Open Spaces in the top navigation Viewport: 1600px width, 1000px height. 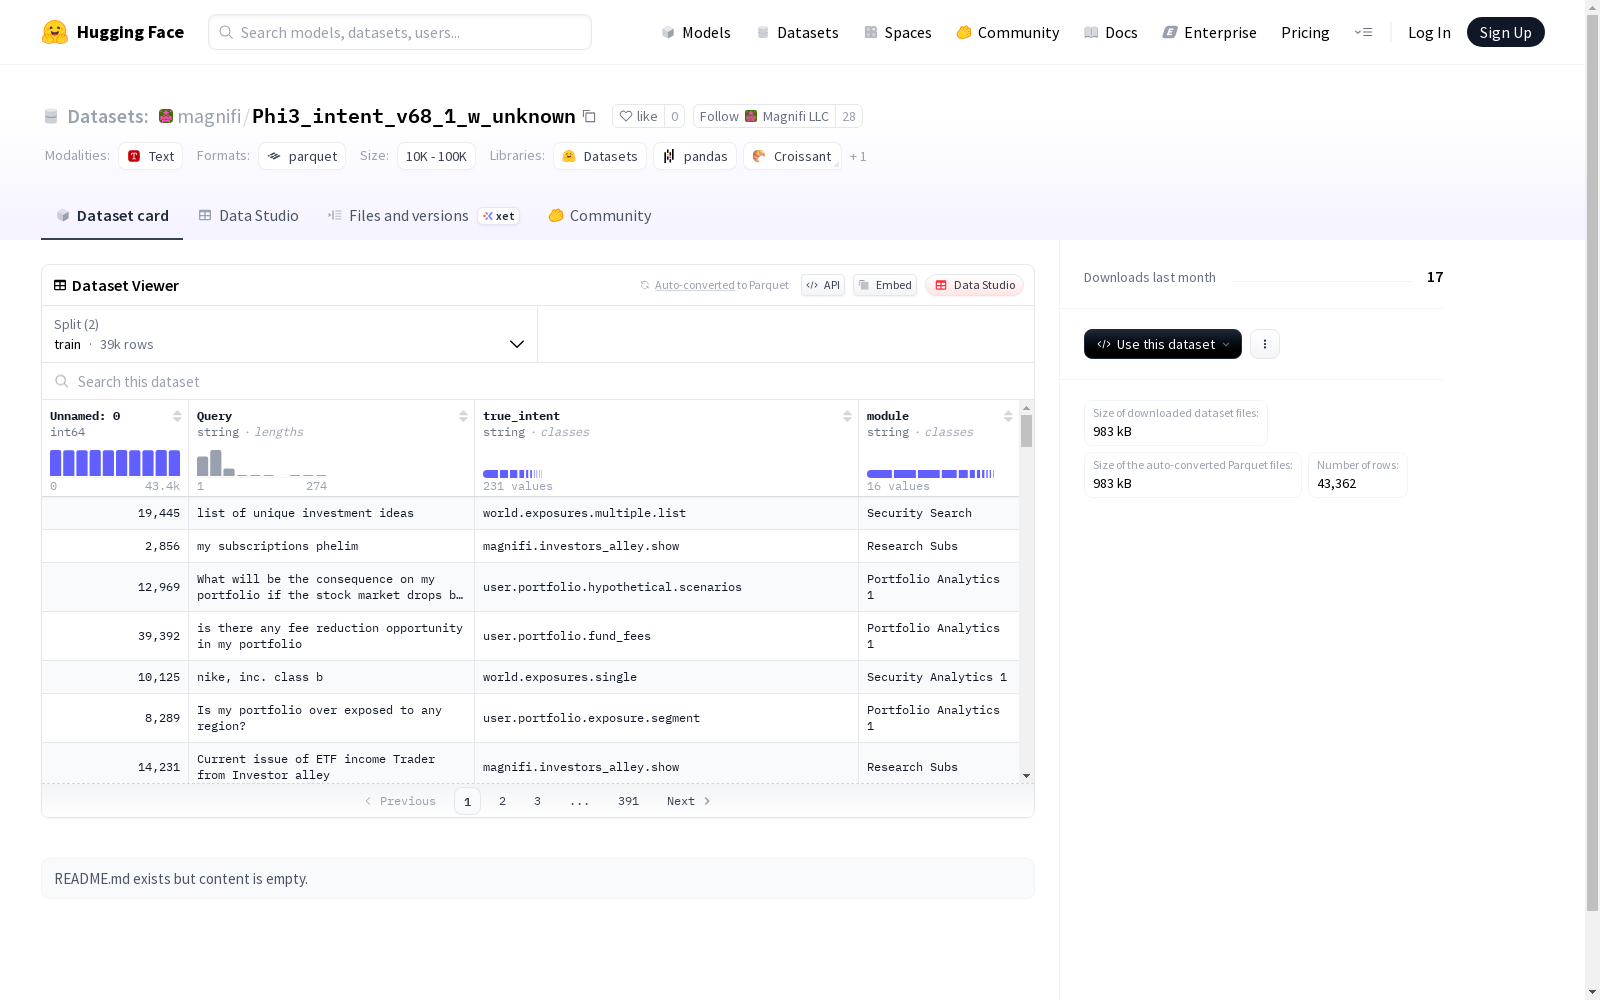(x=898, y=32)
